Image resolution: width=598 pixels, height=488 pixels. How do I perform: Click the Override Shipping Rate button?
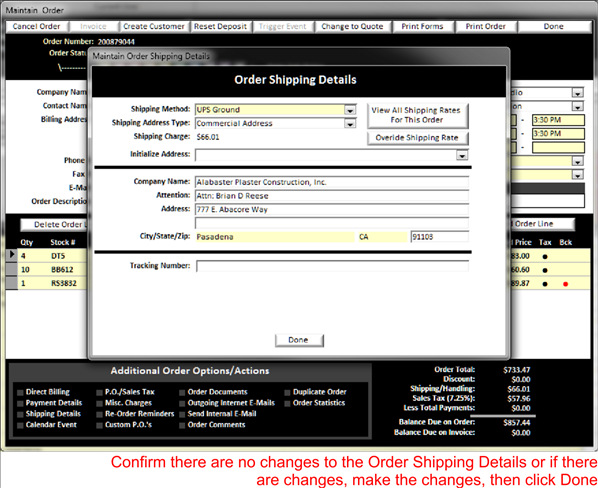click(x=418, y=138)
